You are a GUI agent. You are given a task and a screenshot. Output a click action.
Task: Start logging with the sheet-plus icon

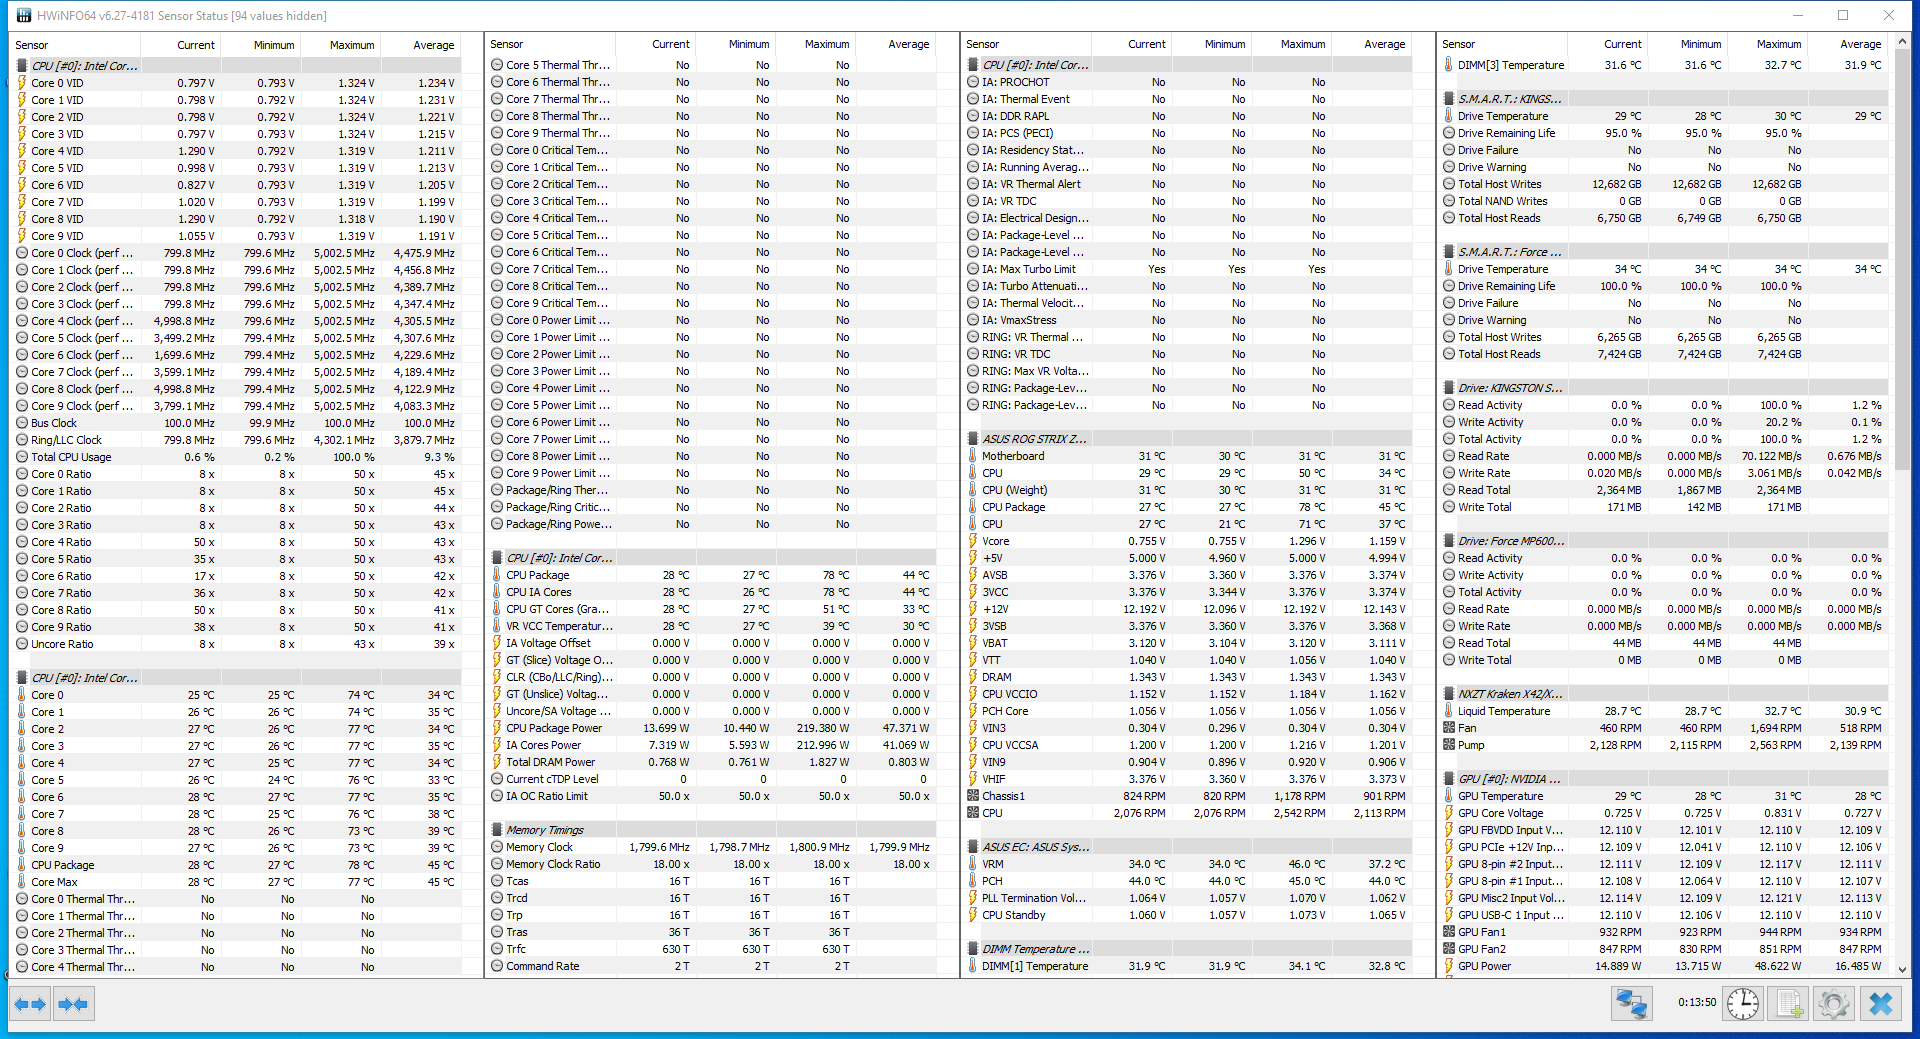(1789, 1003)
